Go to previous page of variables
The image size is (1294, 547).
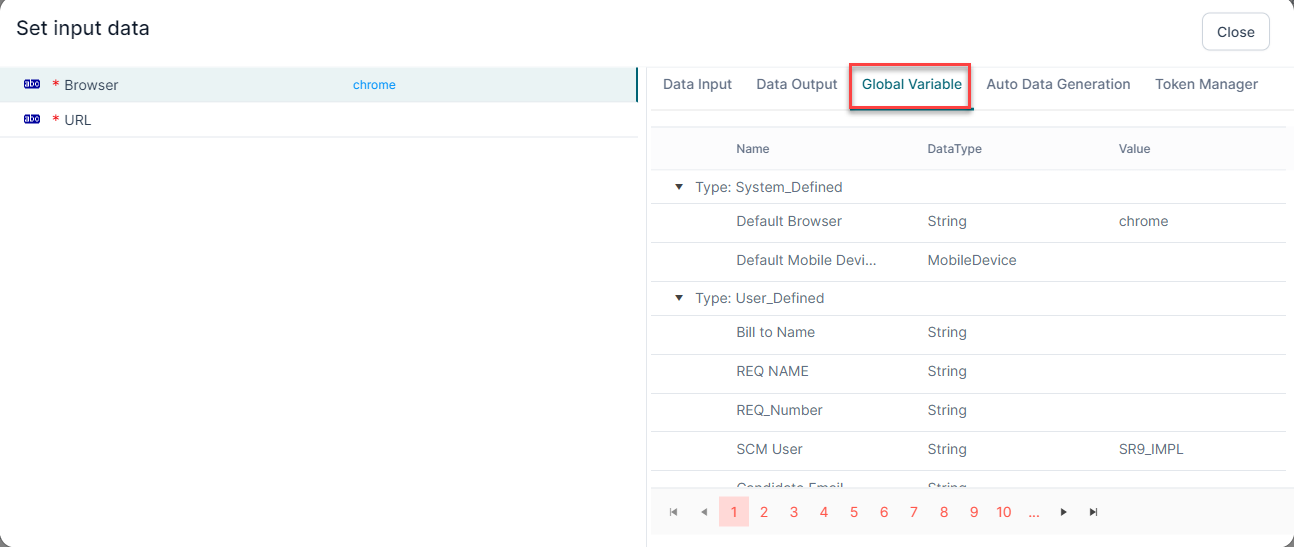click(x=704, y=512)
